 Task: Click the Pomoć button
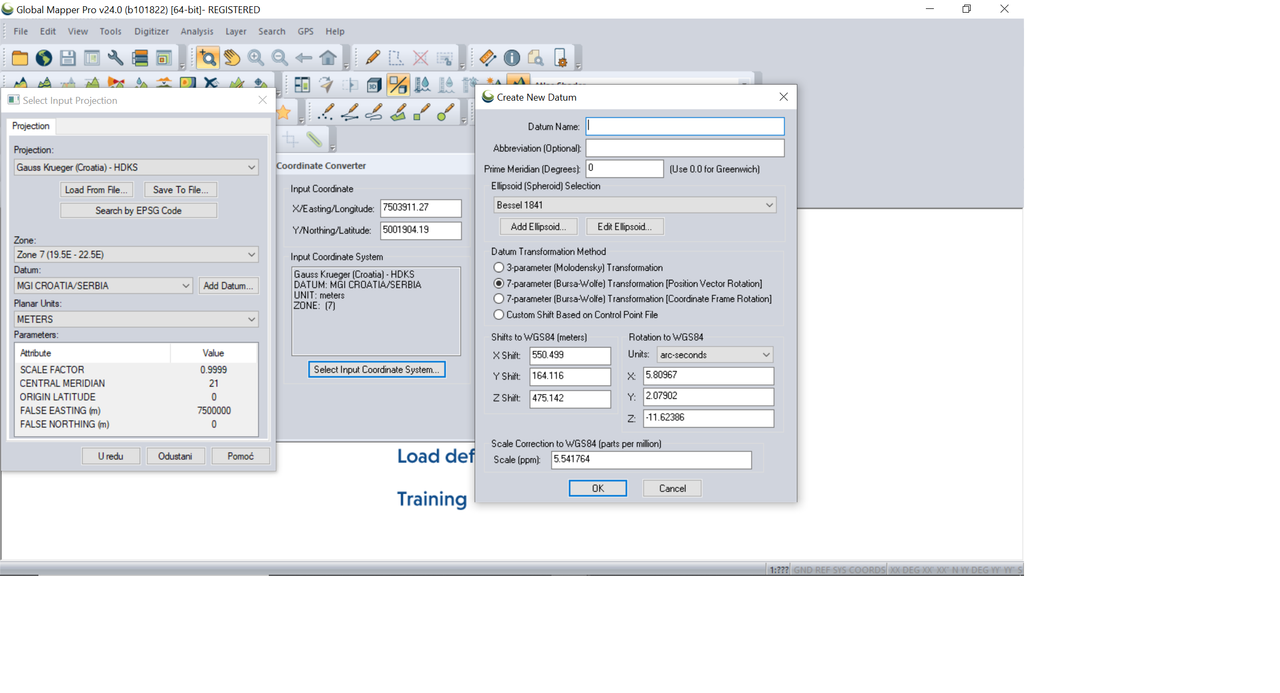point(240,456)
